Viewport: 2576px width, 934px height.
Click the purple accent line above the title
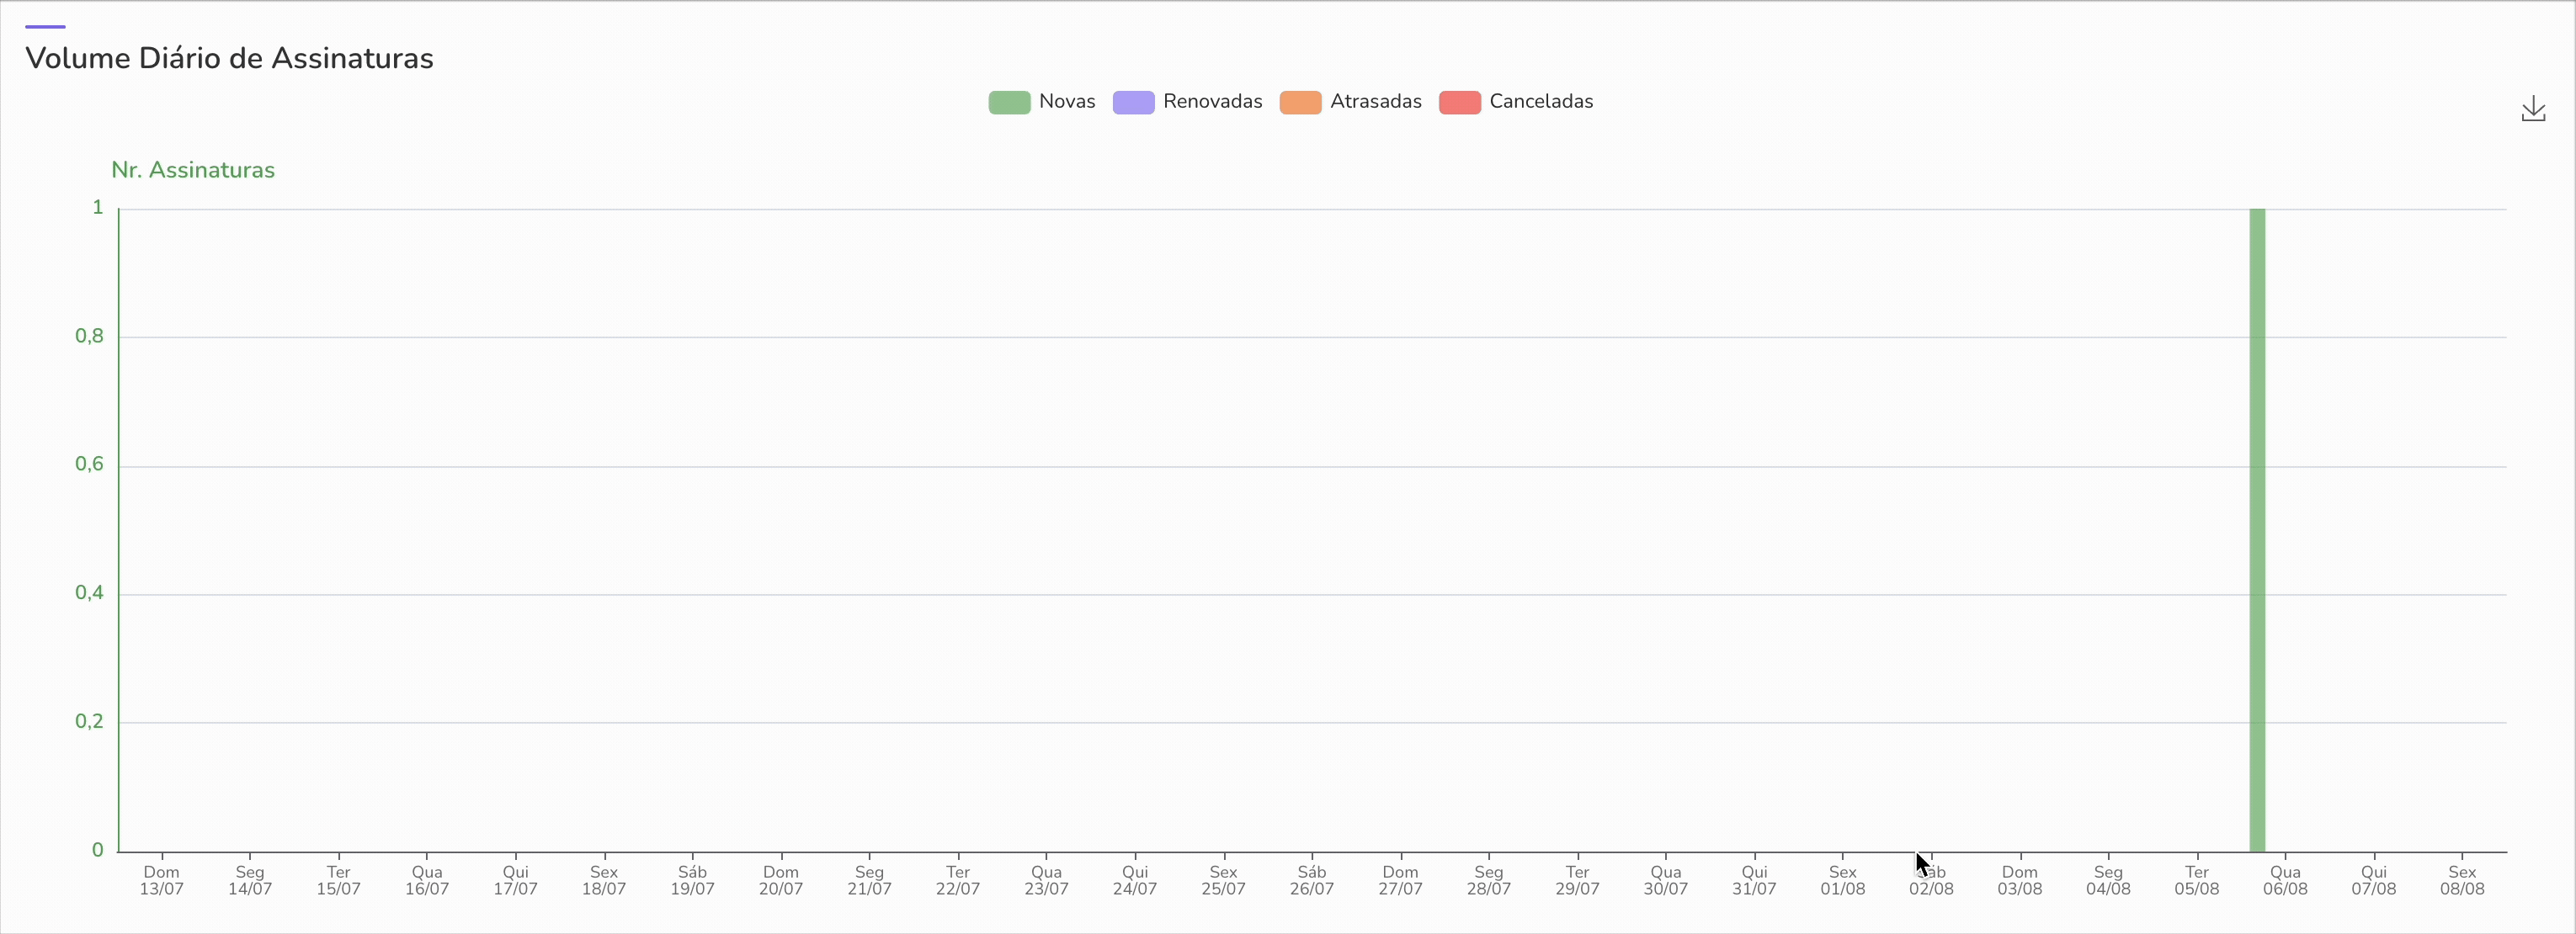[x=45, y=26]
